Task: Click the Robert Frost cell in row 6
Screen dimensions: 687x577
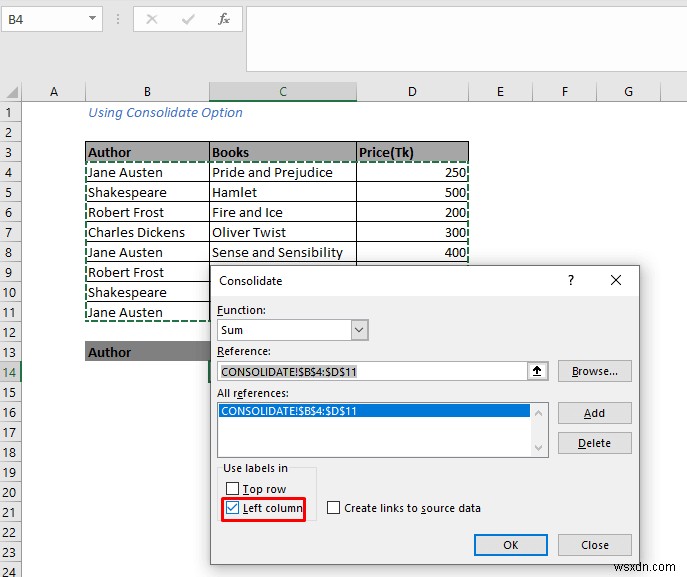Action: pos(147,212)
